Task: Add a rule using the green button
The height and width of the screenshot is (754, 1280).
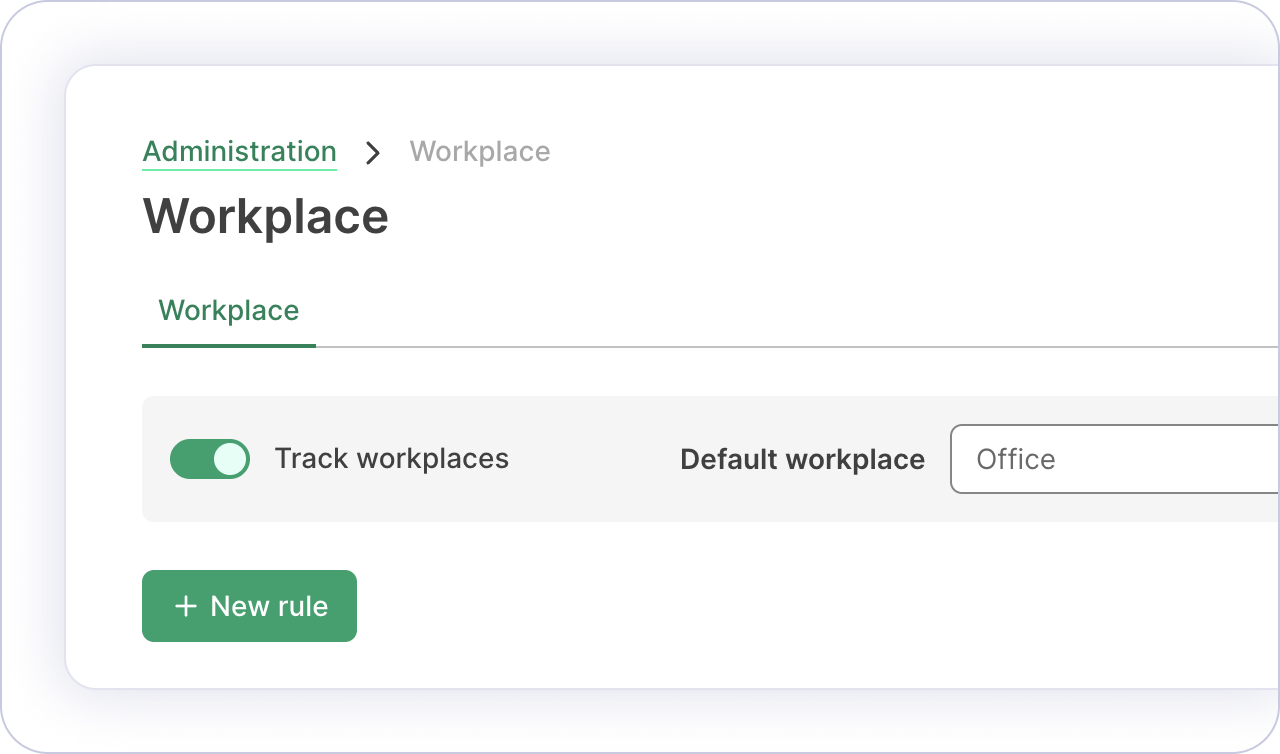Action: click(x=249, y=606)
